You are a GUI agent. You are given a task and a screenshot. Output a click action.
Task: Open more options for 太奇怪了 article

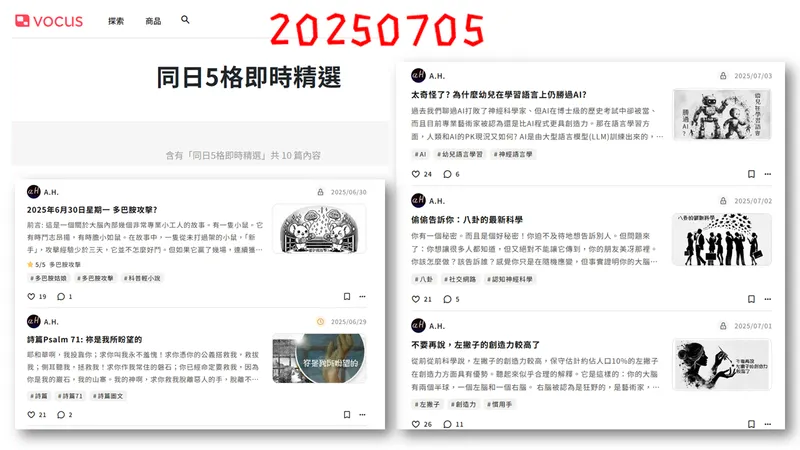click(767, 174)
